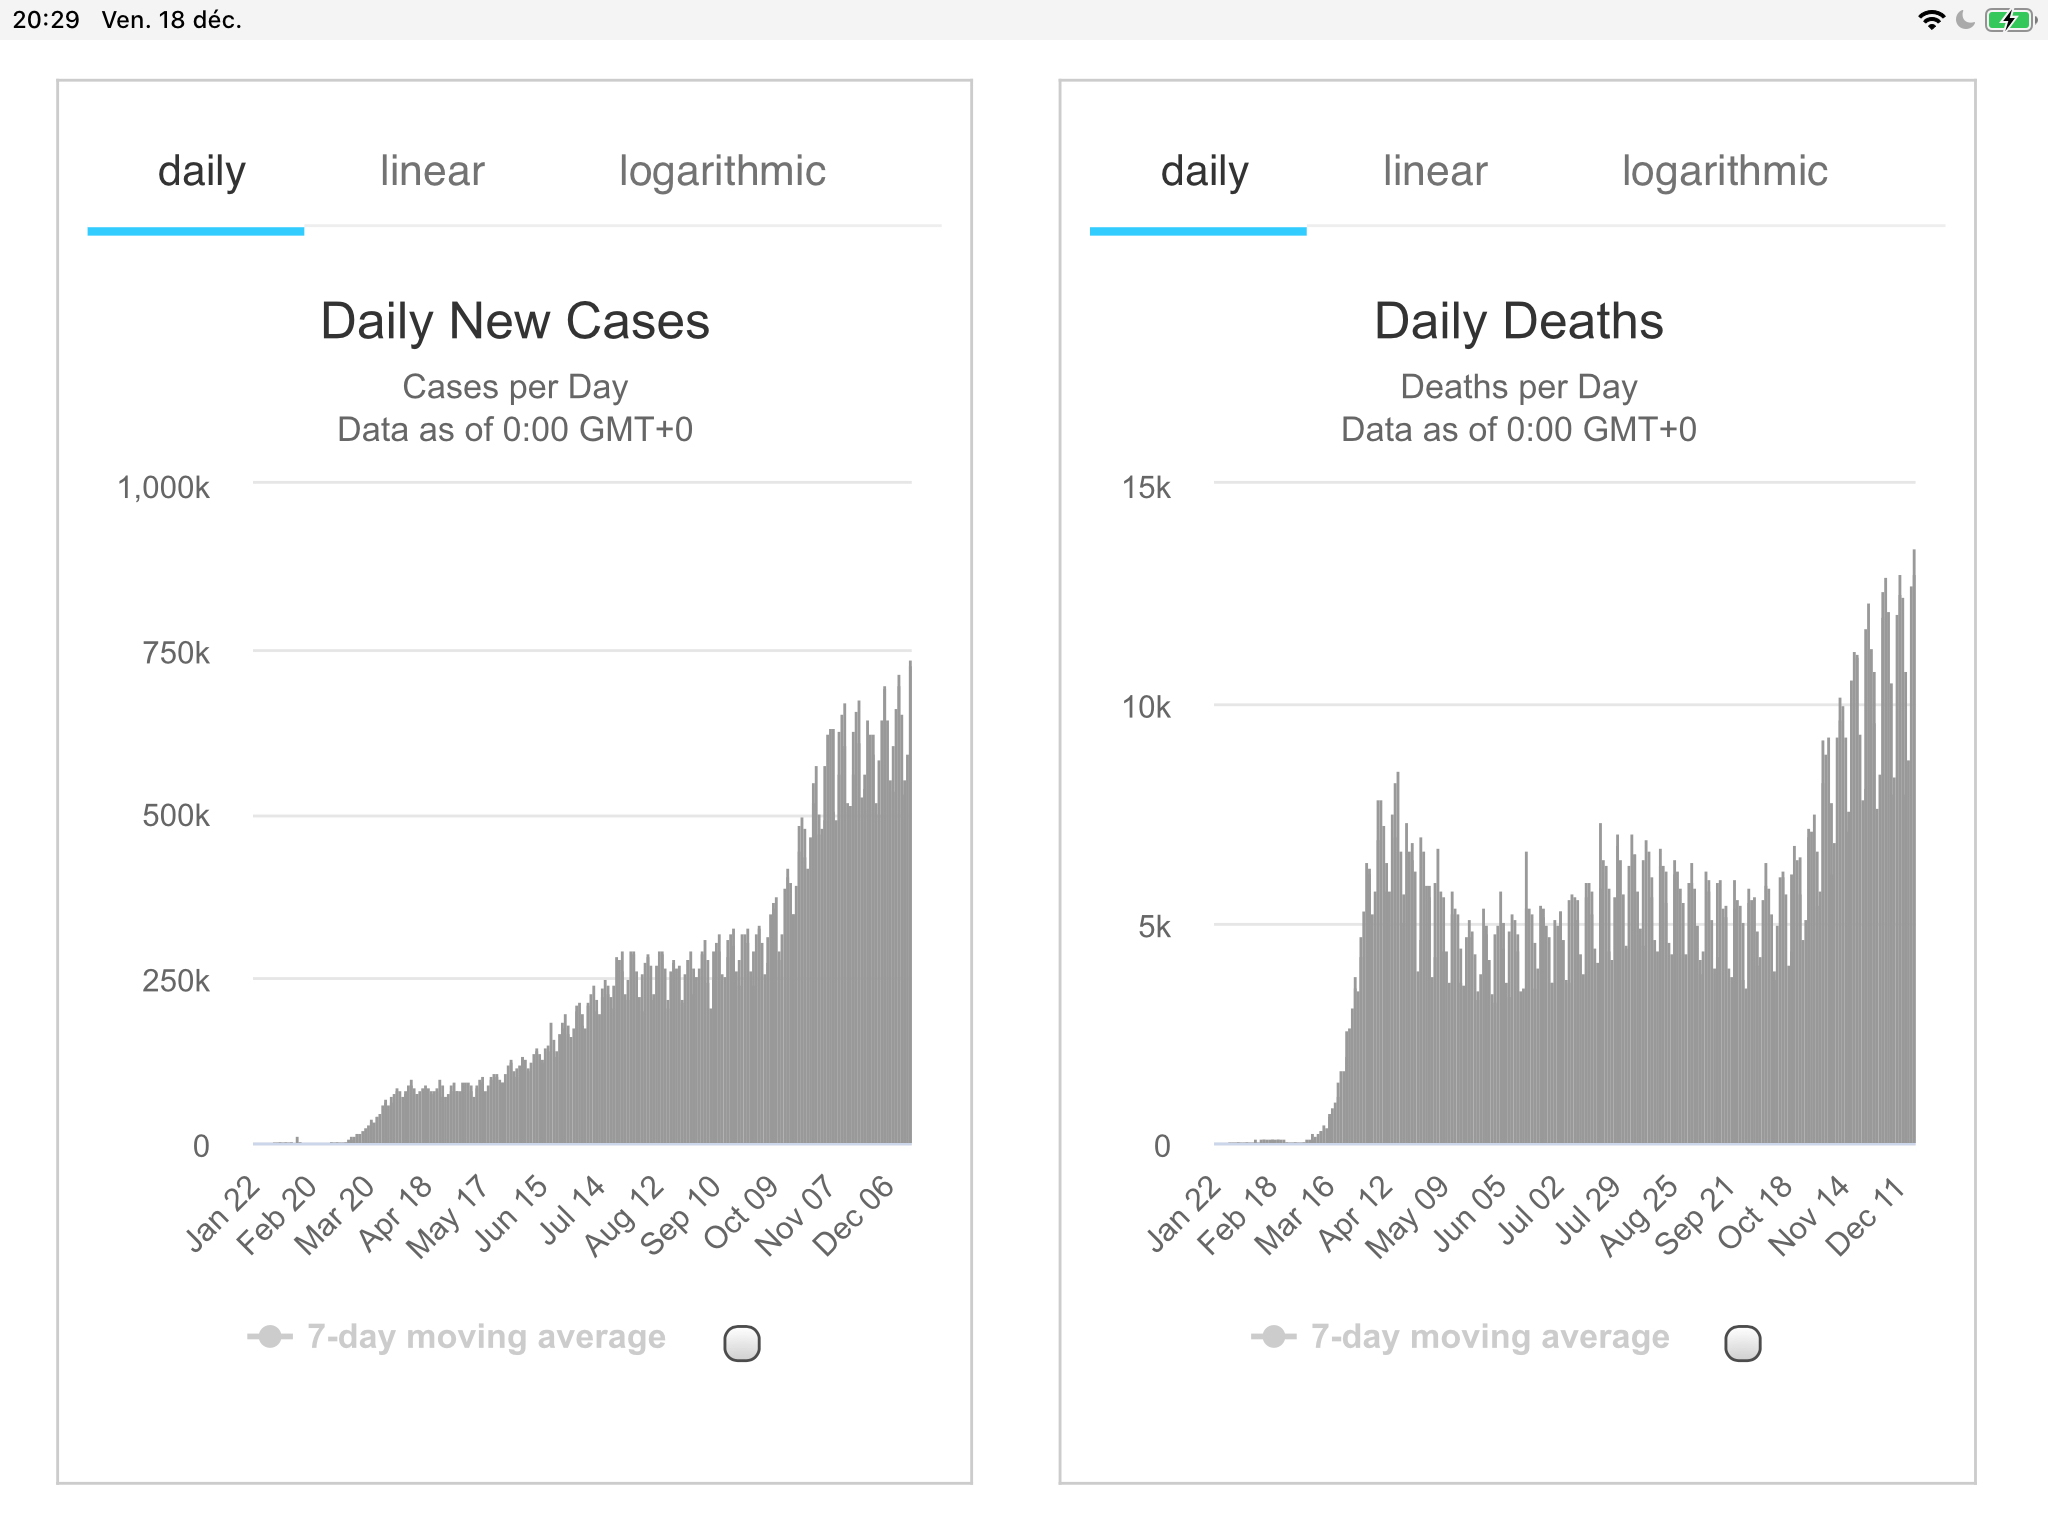
Task: Click the Do Not Disturb moon icon
Action: pyautogui.click(x=1966, y=20)
